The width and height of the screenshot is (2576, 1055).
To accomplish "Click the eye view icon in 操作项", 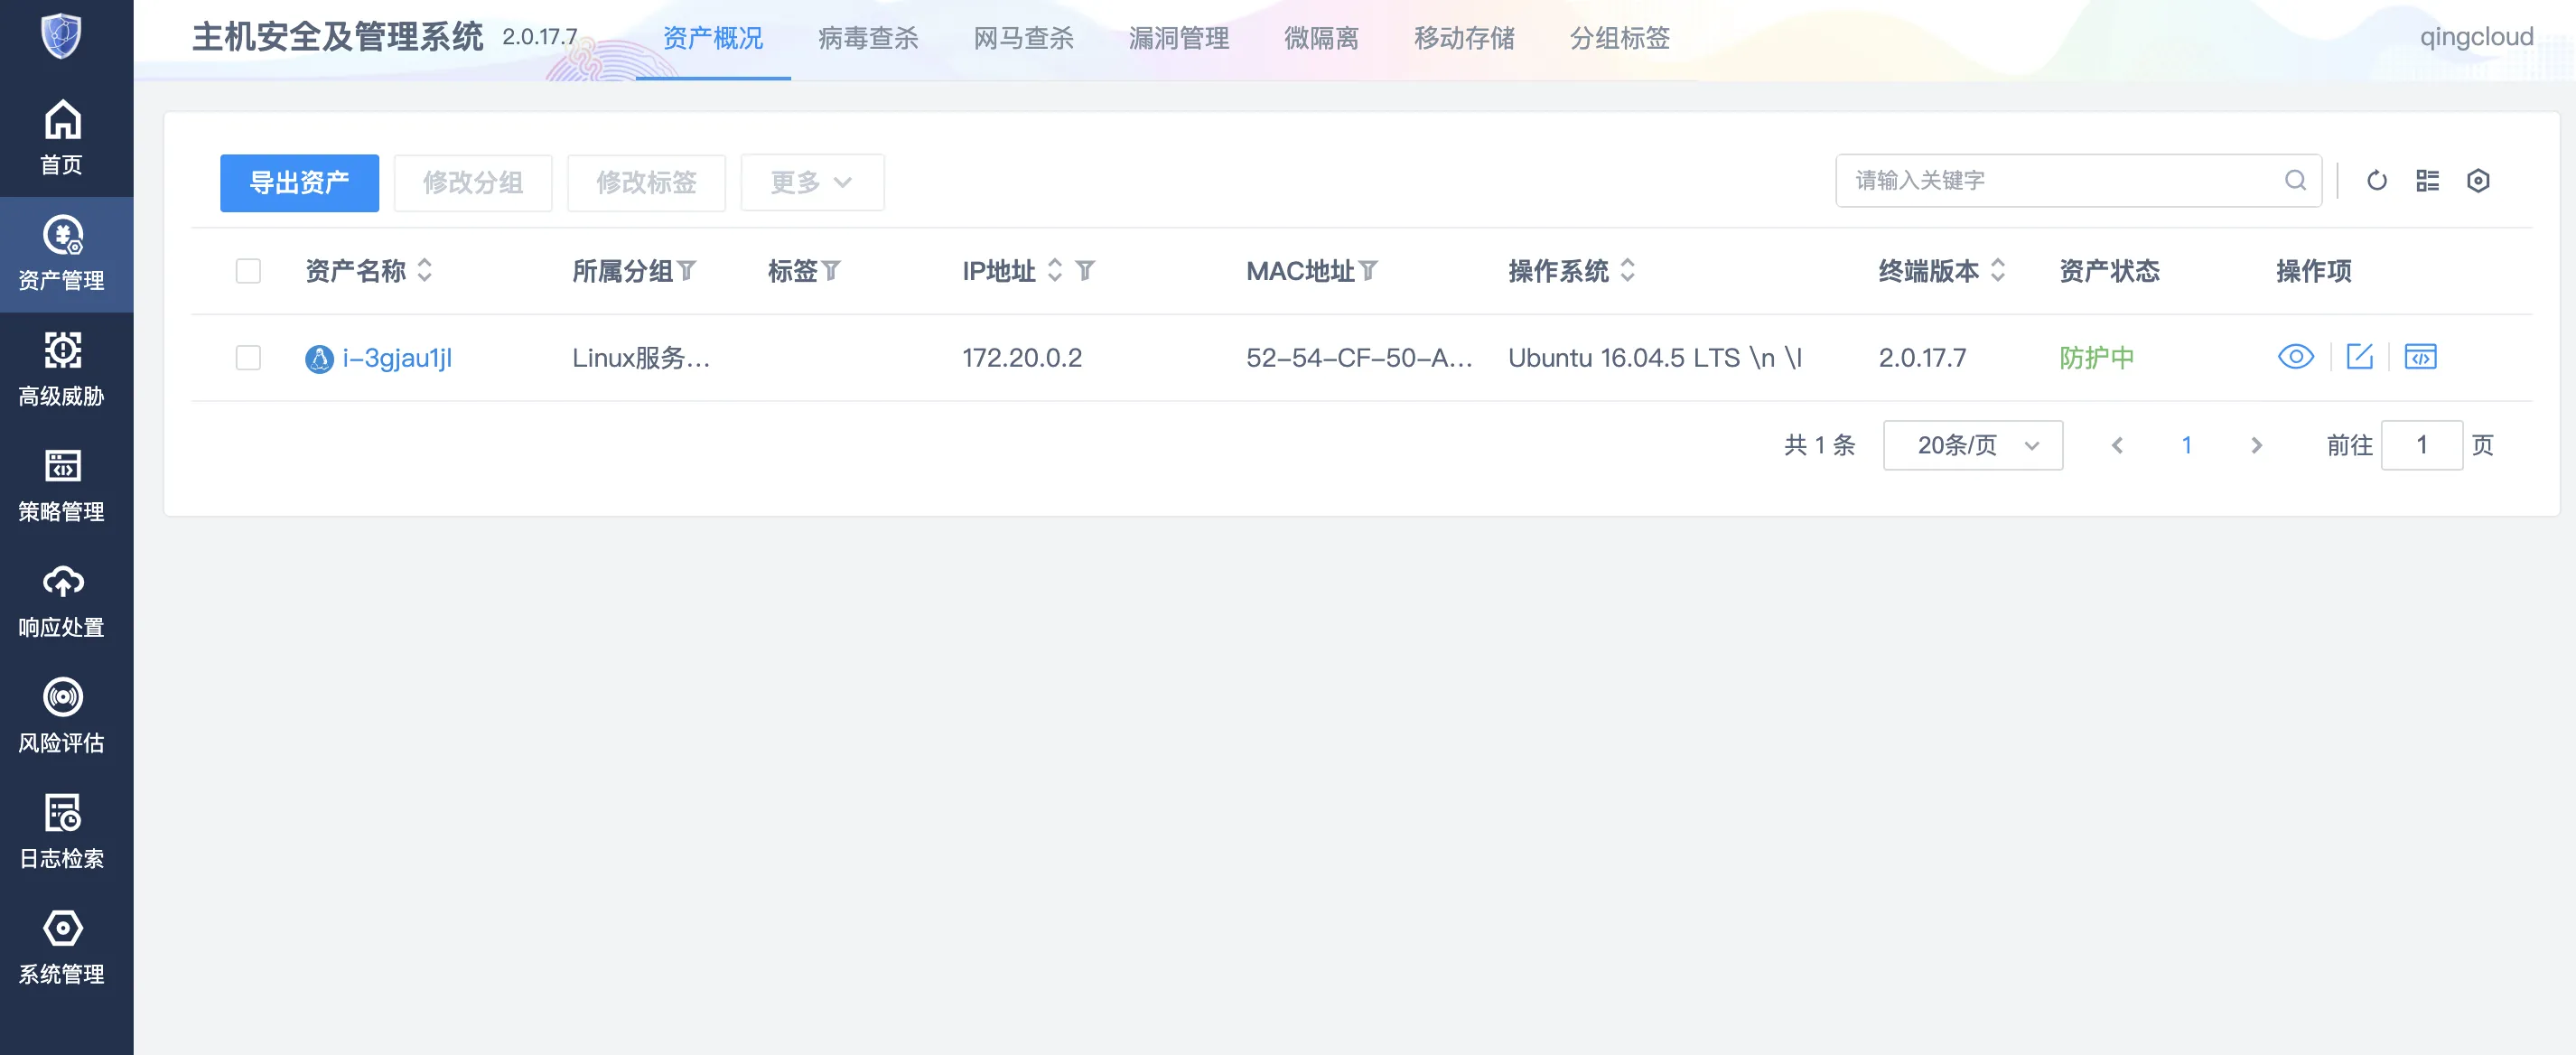I will pyautogui.click(x=2295, y=357).
